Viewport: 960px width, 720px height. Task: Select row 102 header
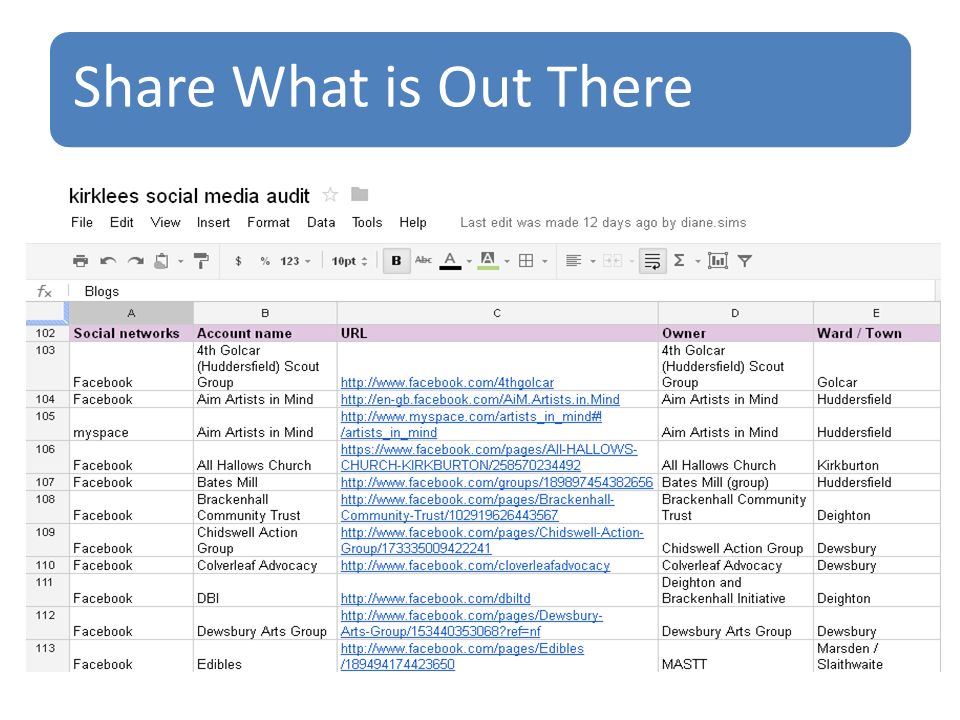coord(47,334)
